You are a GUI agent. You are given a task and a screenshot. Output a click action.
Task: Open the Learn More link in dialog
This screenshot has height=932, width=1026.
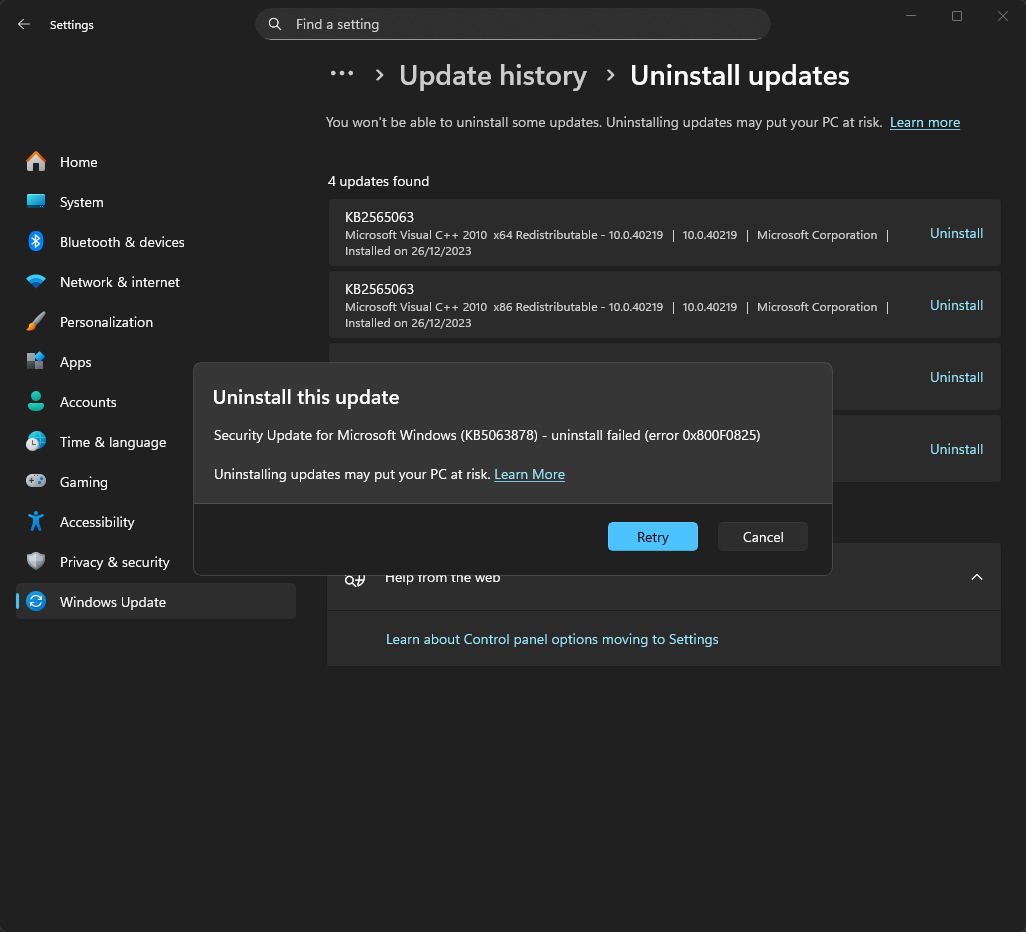[529, 475]
